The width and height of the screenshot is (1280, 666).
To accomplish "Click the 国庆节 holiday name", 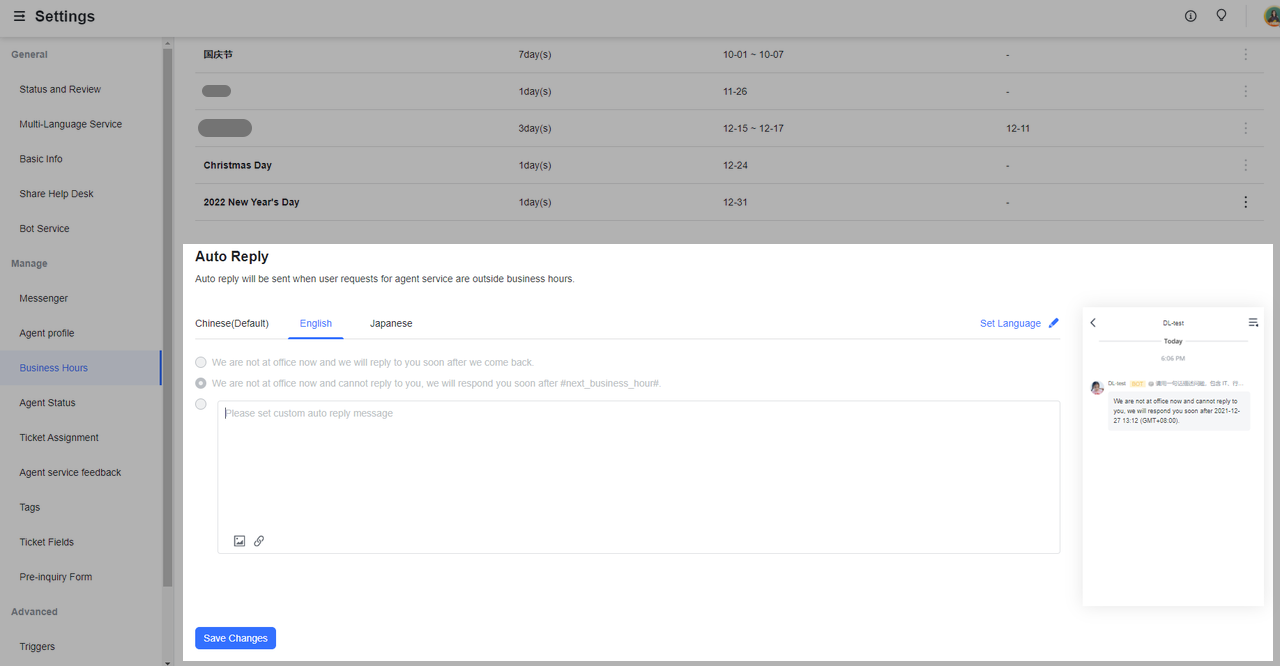I will tap(218, 54).
